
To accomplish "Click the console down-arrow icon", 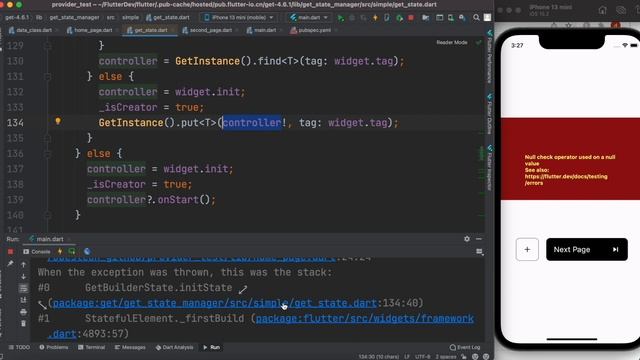I will point(23,276).
